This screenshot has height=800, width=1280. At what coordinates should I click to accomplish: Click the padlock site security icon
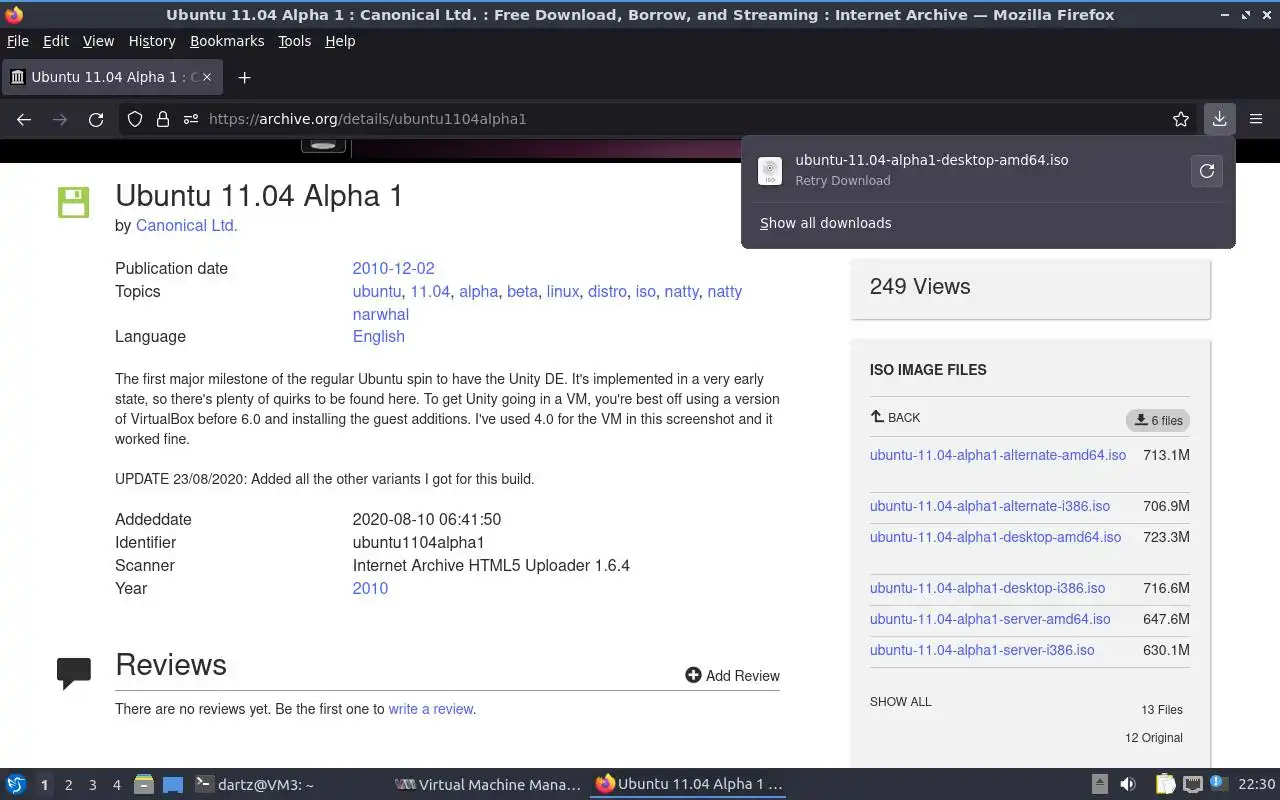163,119
